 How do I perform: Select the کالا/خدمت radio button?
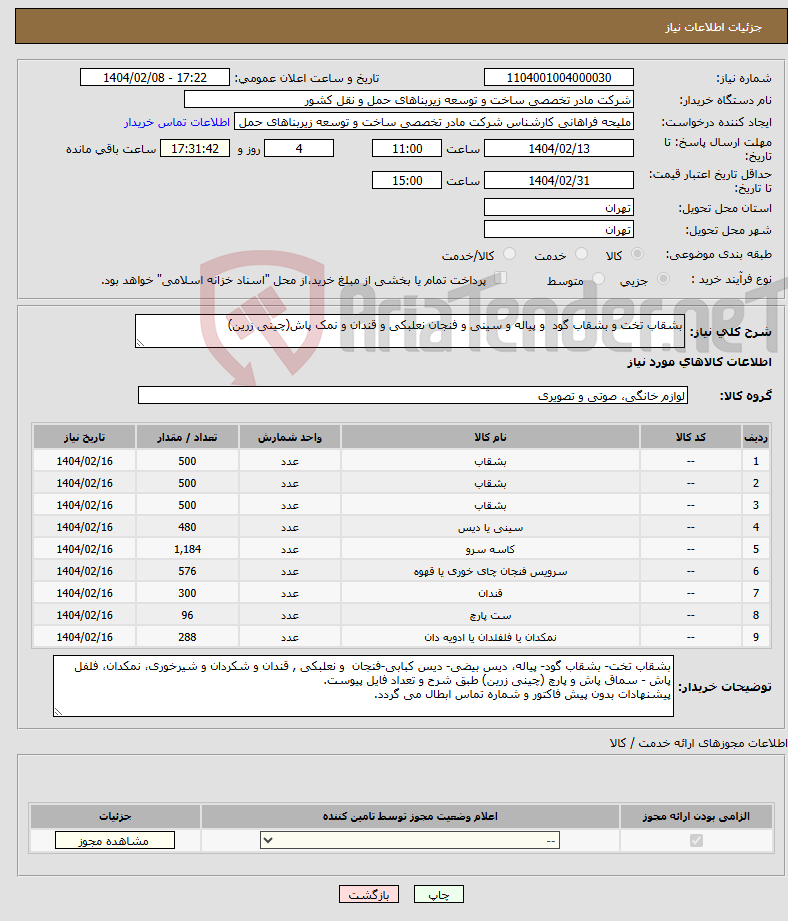[x=509, y=254]
